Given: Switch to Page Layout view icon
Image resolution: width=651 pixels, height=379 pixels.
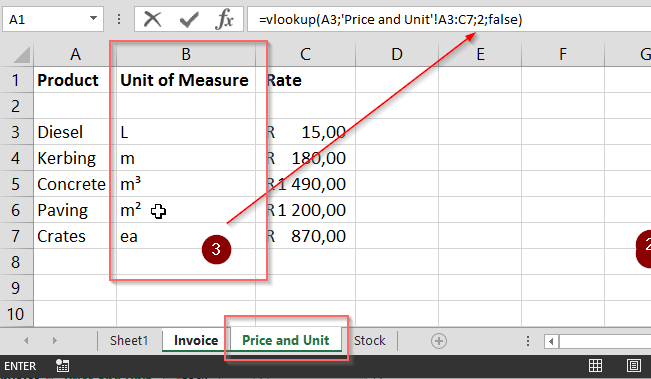Looking at the screenshot, I should (634, 366).
